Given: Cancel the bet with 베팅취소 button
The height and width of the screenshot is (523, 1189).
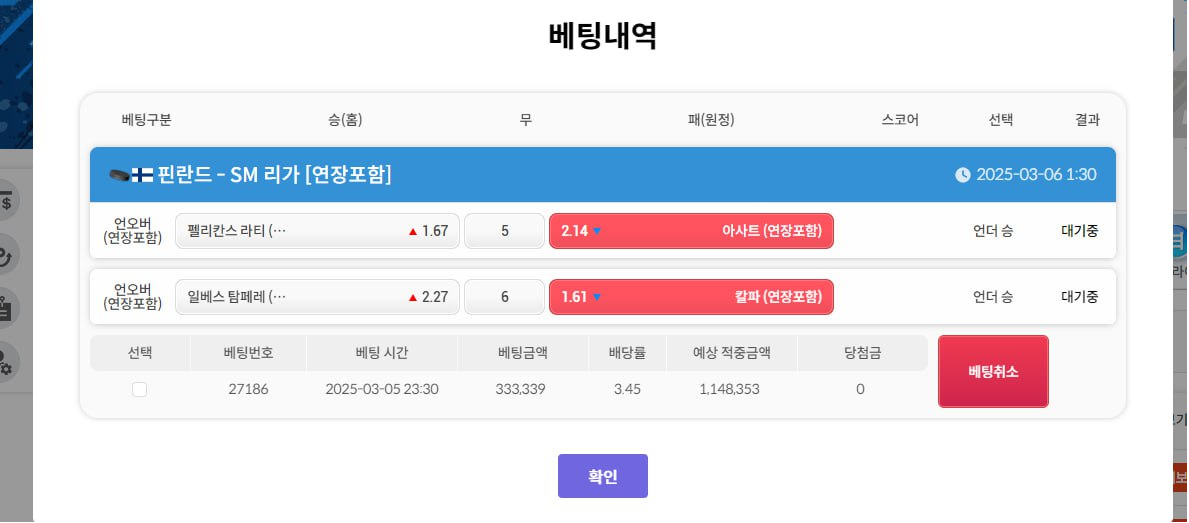Looking at the screenshot, I should point(993,371).
